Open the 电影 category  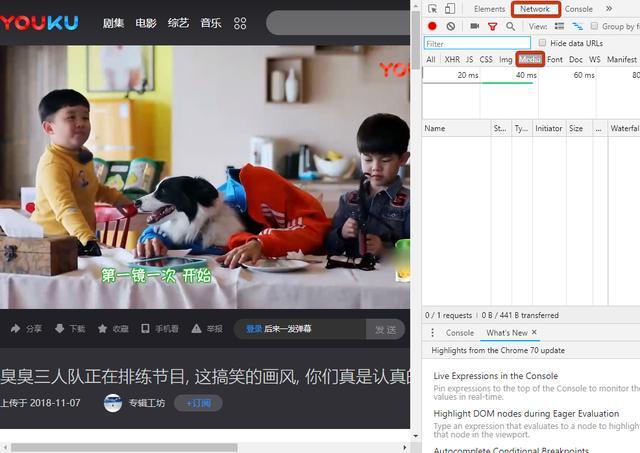tap(146, 23)
